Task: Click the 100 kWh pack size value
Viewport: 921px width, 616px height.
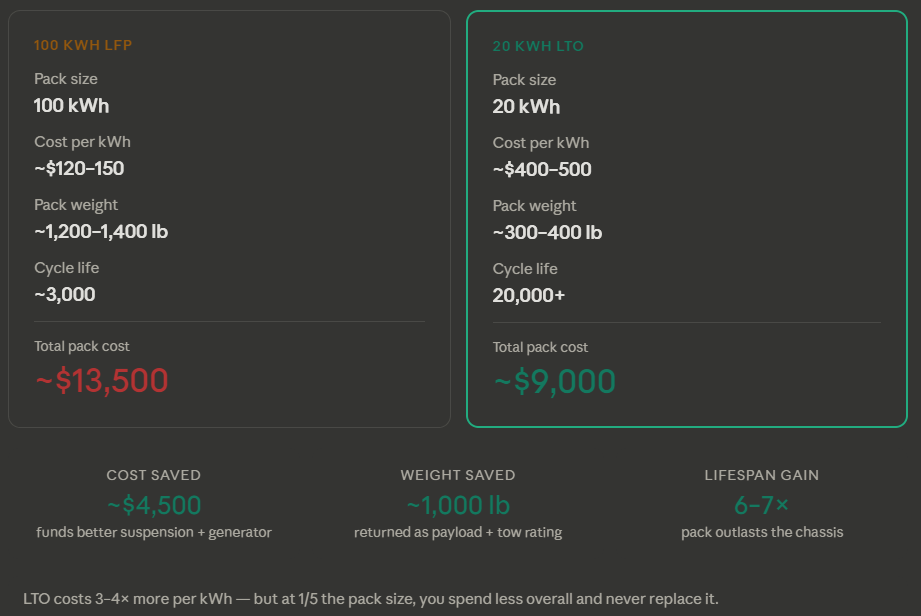Action: coord(71,105)
